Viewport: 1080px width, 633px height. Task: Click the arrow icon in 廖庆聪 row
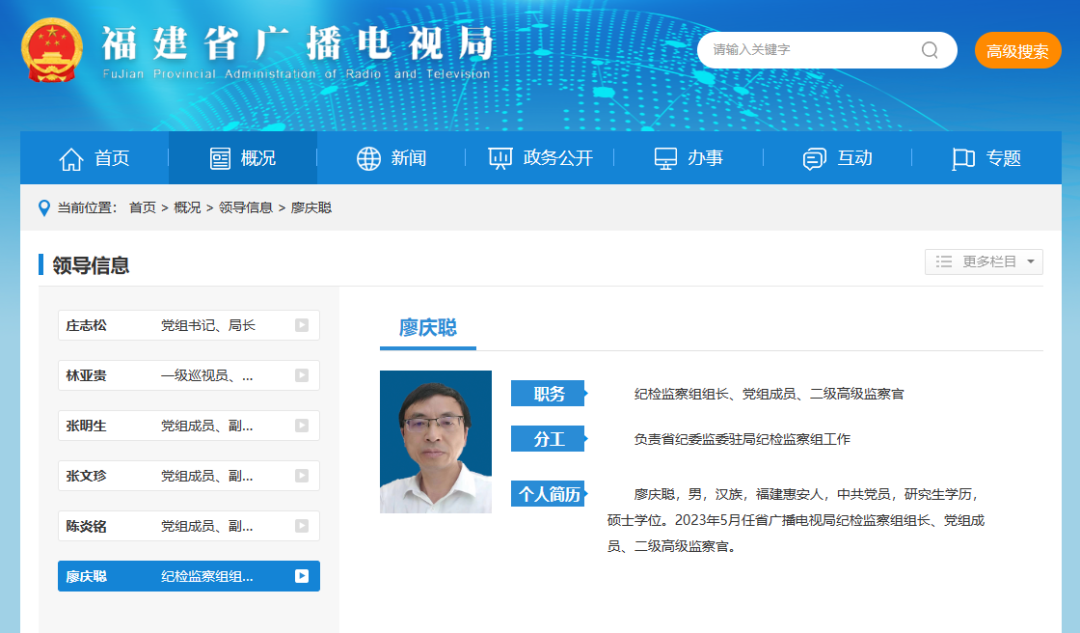pyautogui.click(x=302, y=576)
